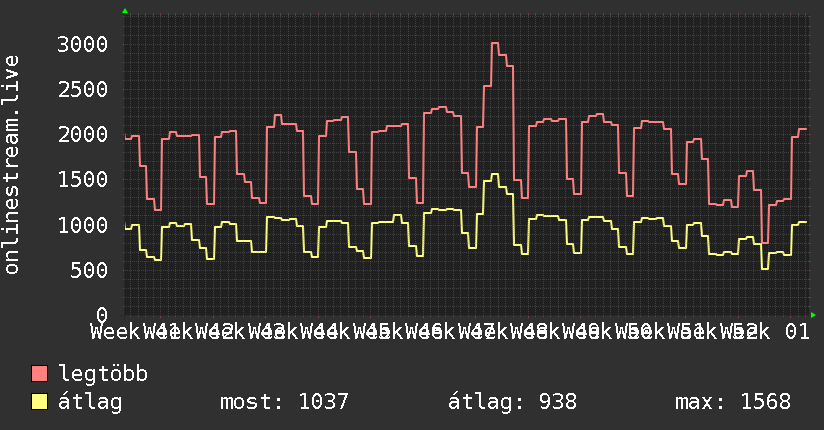
Task: Click the átlag: 938 statistic
Action: click(512, 402)
